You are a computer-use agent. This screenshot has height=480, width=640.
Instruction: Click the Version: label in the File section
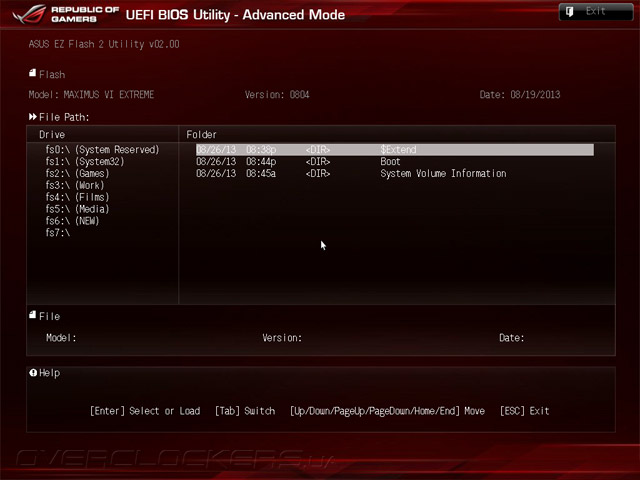[282, 338]
